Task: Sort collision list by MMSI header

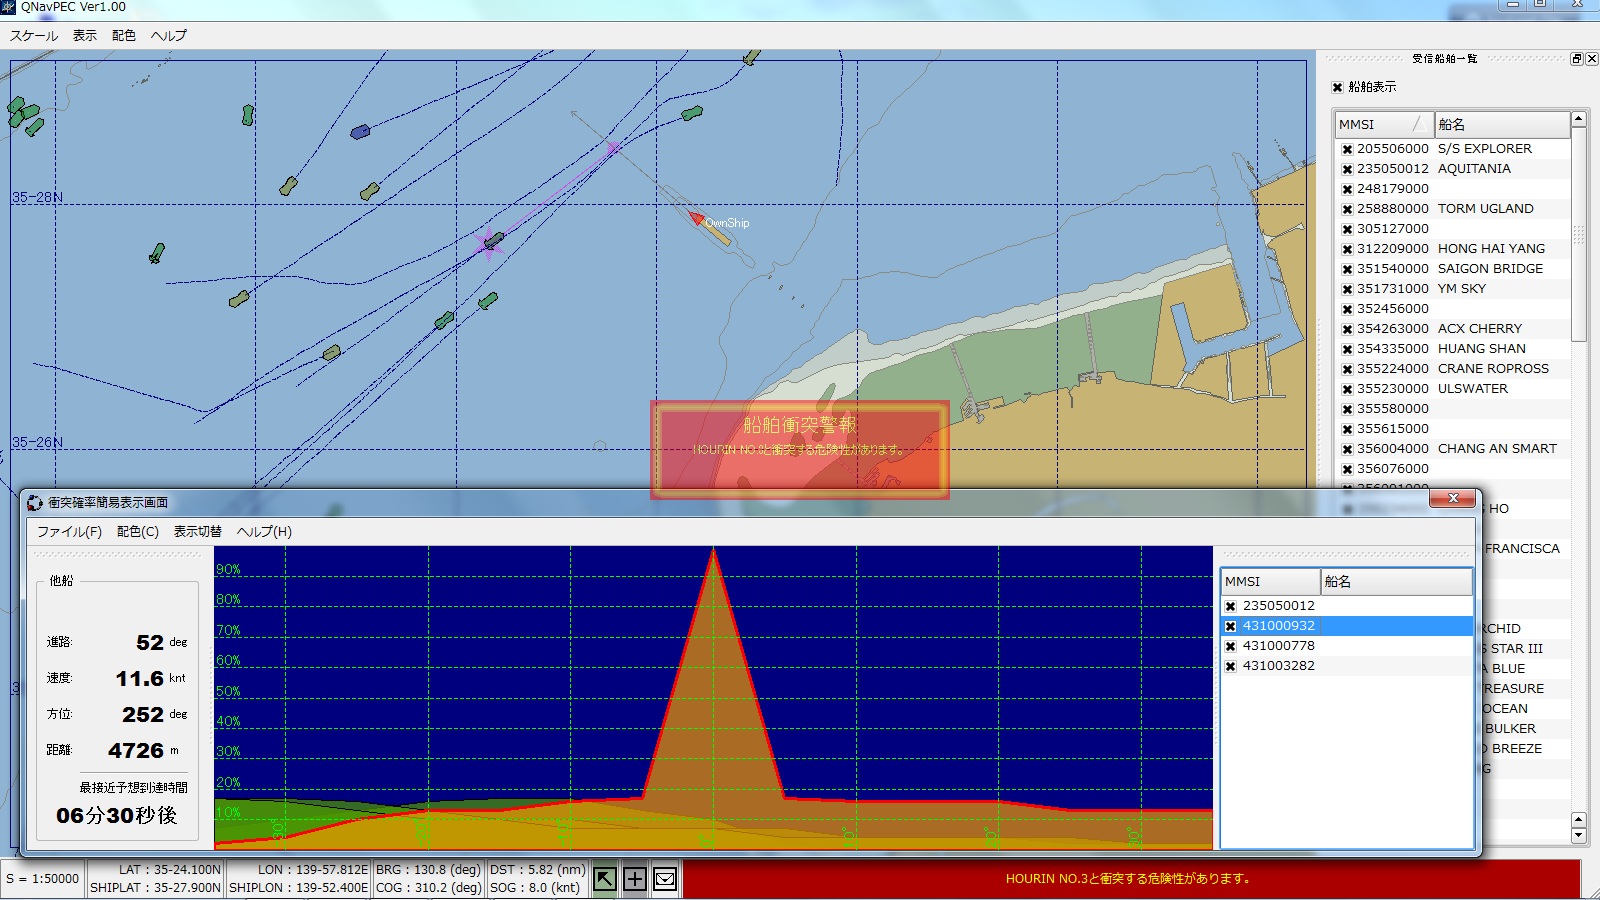Action: coord(1271,581)
